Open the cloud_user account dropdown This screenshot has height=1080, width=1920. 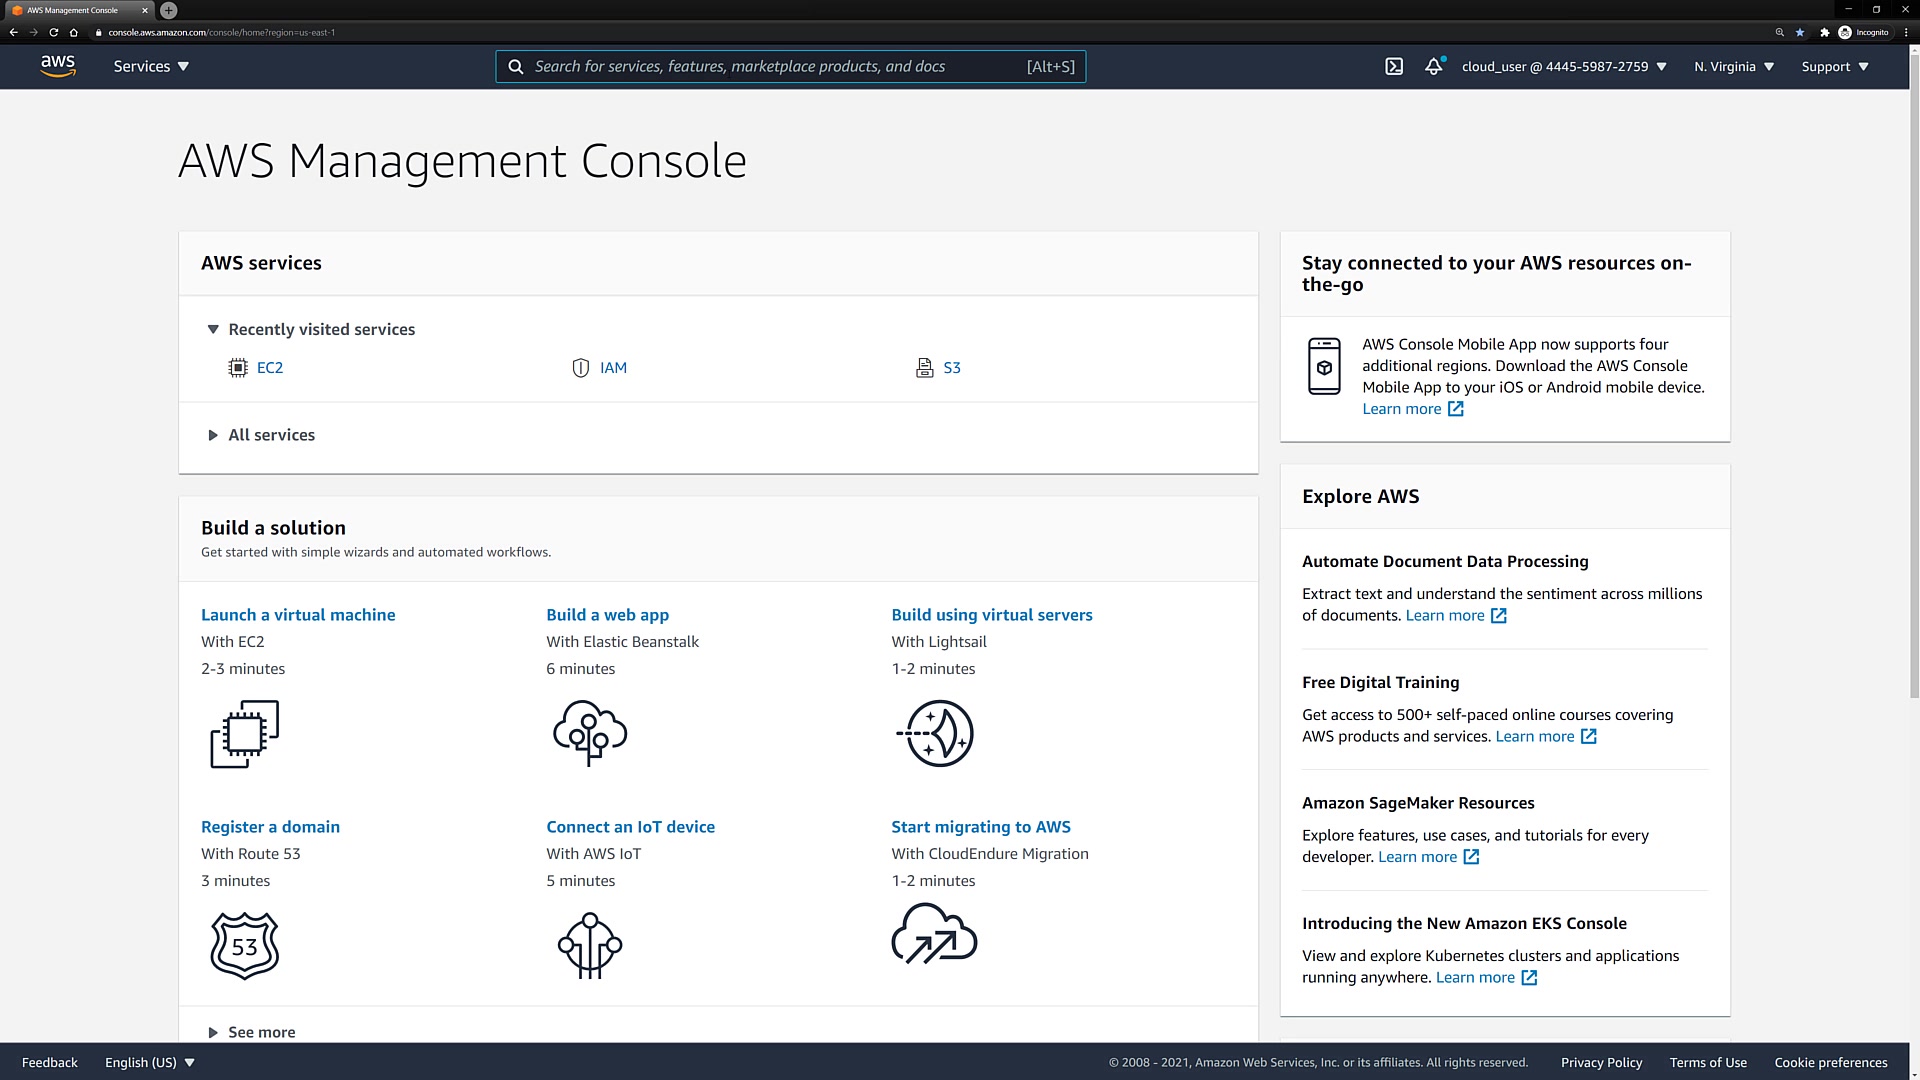coord(1564,67)
